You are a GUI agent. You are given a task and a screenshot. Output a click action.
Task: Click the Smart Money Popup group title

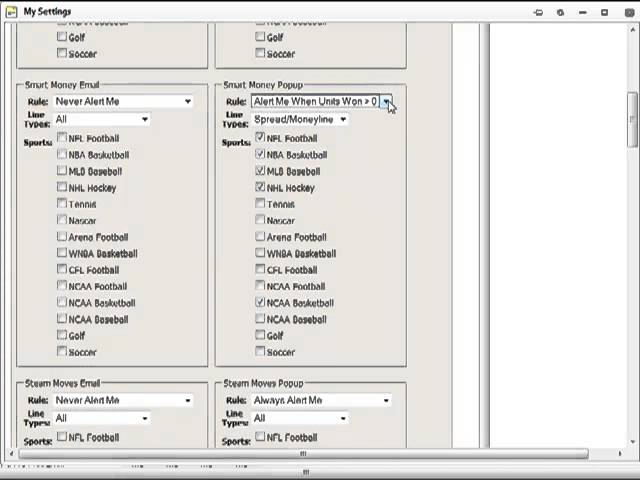263,85
